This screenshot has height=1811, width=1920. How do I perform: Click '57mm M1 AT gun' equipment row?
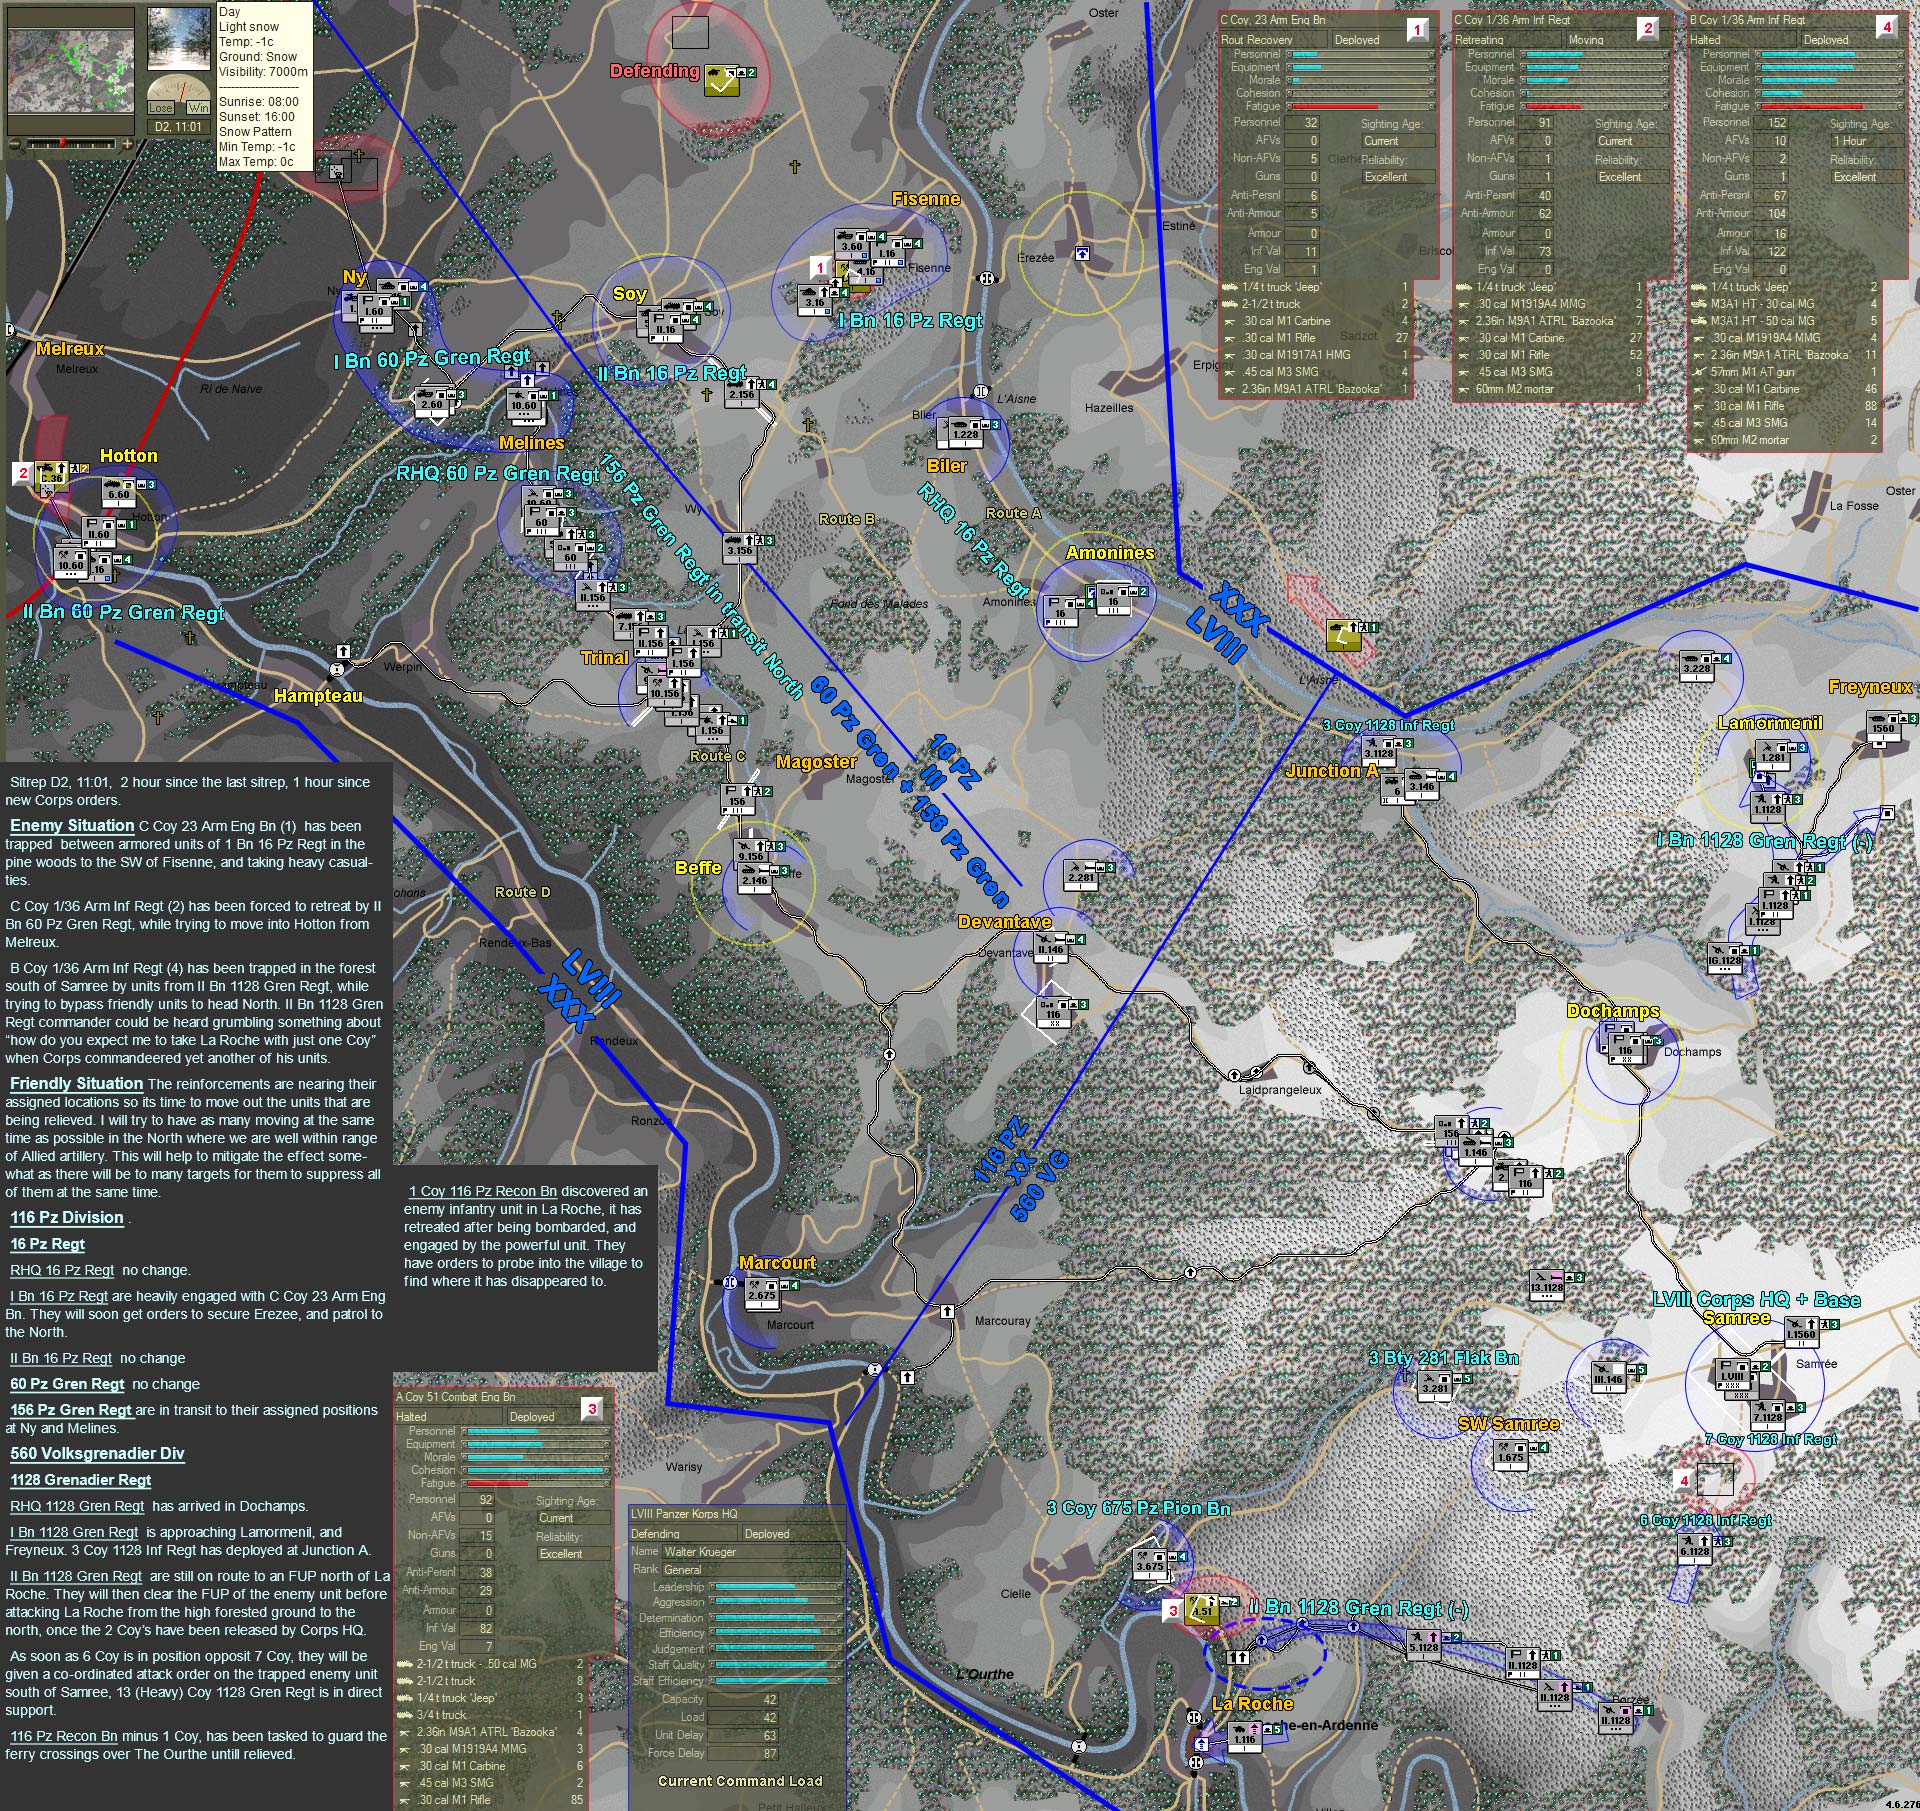[x=1785, y=372]
